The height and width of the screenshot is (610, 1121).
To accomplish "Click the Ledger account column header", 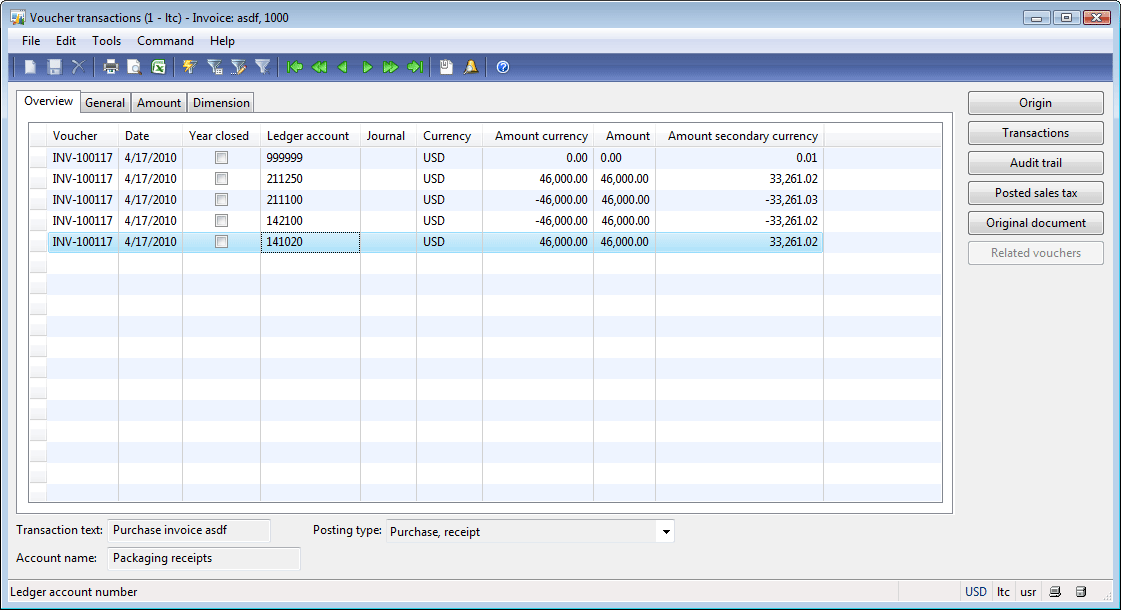I will click(x=310, y=136).
